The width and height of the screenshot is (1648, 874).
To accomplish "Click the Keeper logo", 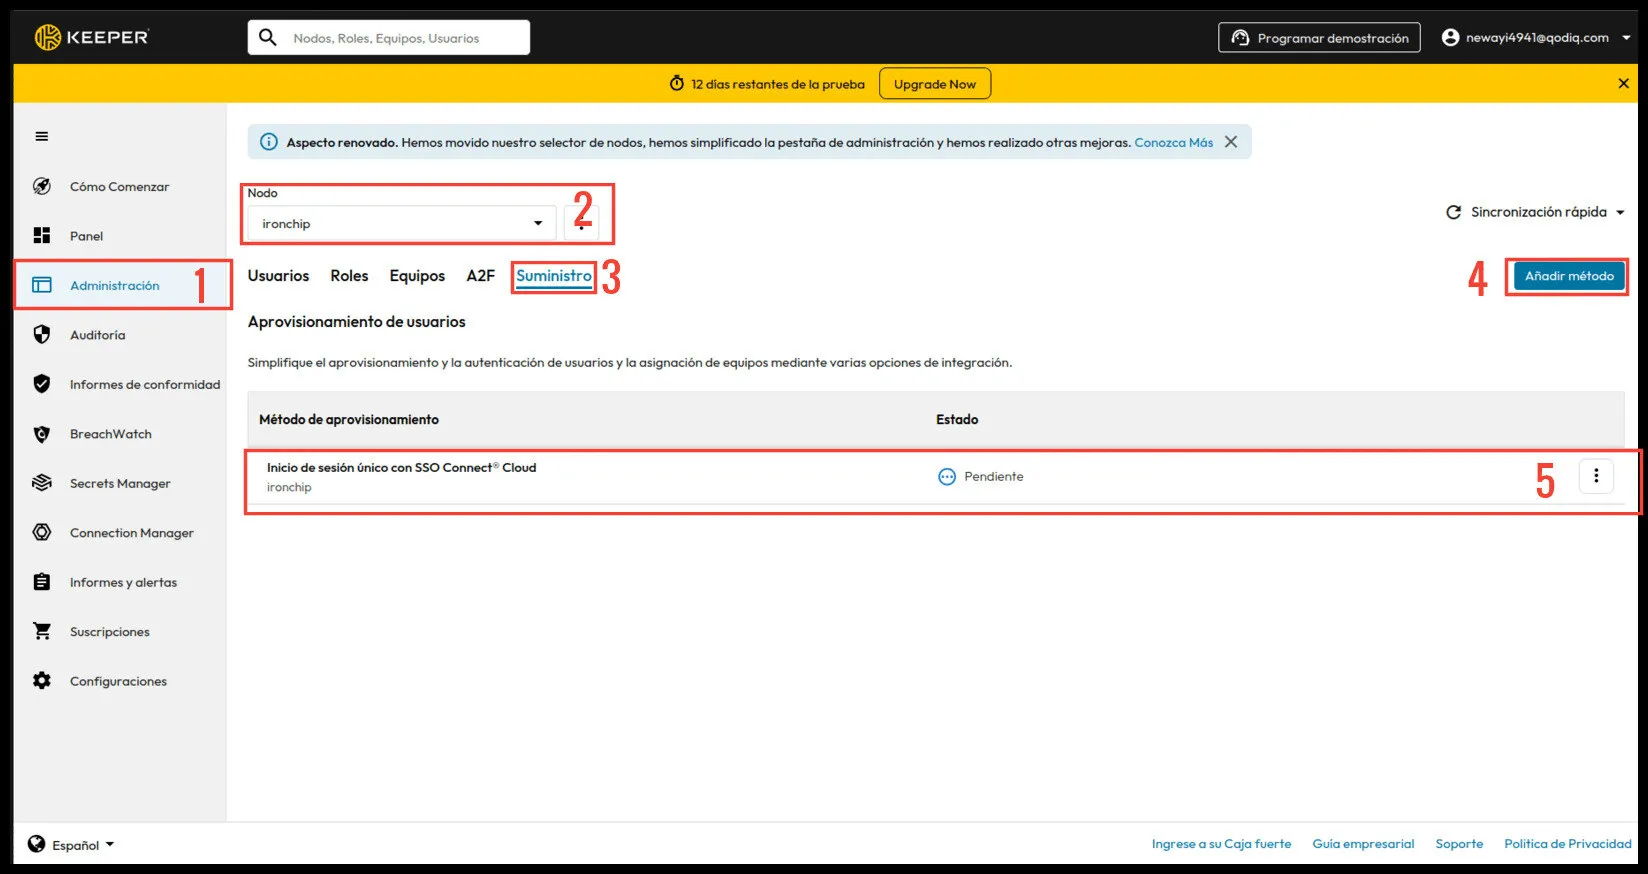I will click(x=91, y=38).
